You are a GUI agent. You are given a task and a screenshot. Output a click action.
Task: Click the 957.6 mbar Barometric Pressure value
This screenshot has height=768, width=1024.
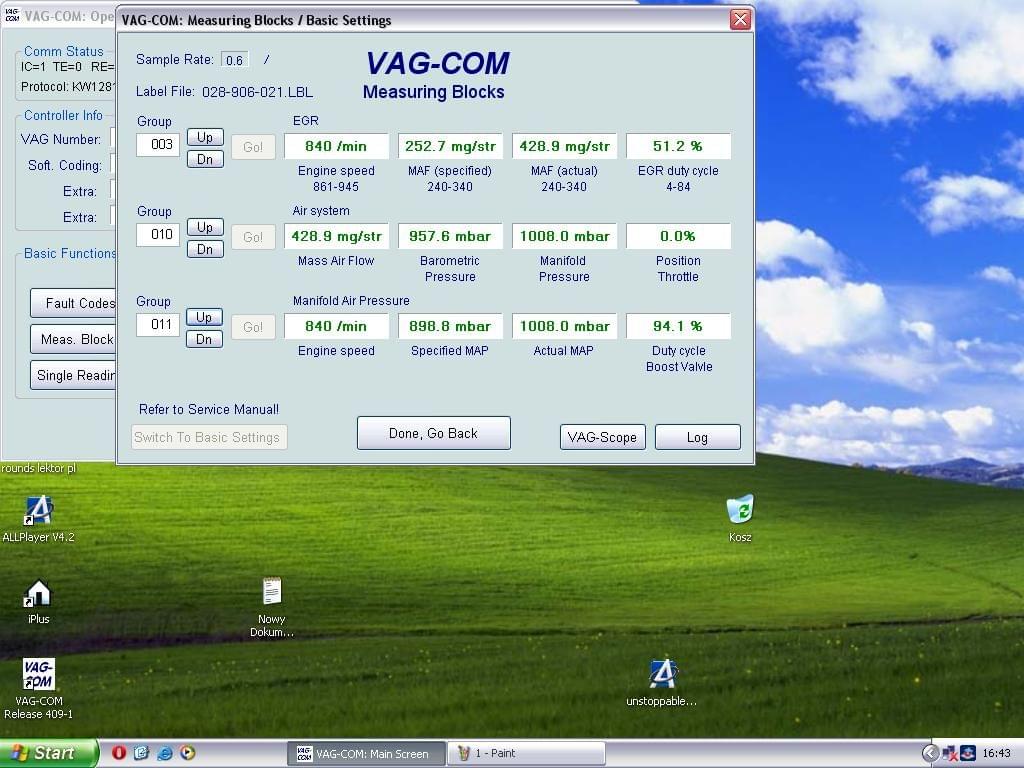(x=450, y=236)
